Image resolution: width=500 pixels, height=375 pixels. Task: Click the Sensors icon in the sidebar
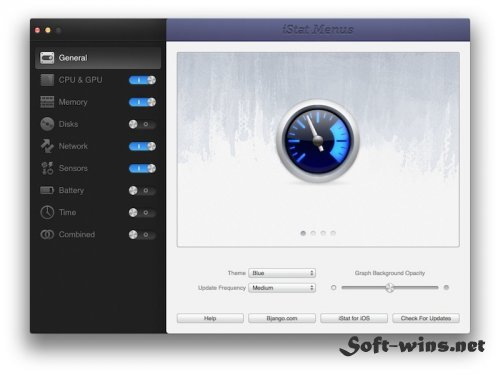(x=47, y=168)
